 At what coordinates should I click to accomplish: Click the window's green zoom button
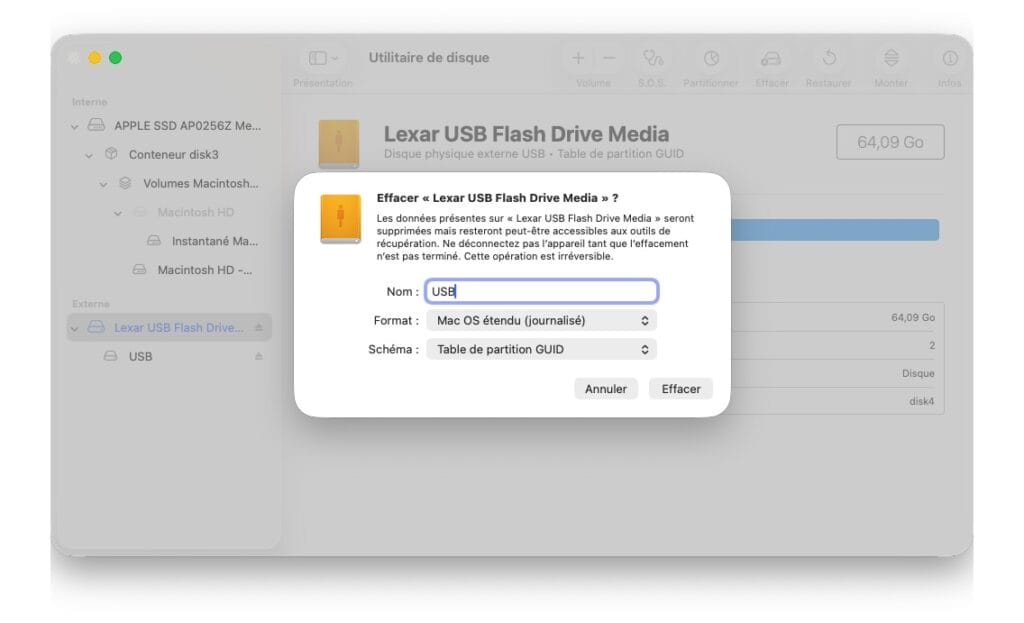pos(116,58)
